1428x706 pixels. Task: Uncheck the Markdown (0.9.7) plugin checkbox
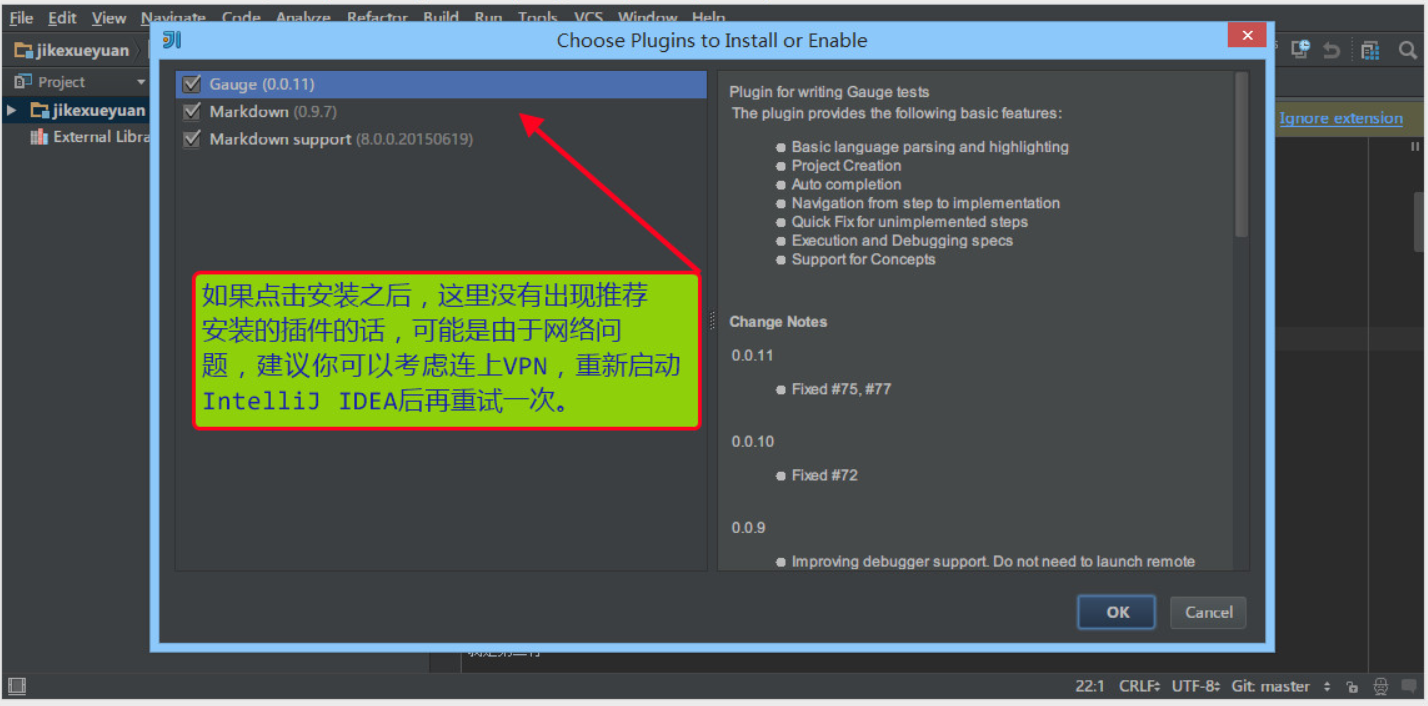point(192,112)
